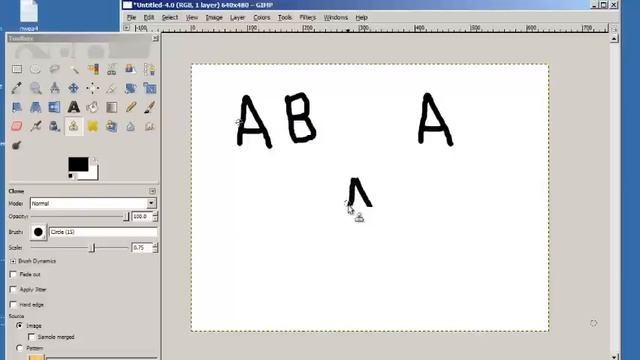
Task: Select the Rectangle Select tool
Action: (17, 69)
